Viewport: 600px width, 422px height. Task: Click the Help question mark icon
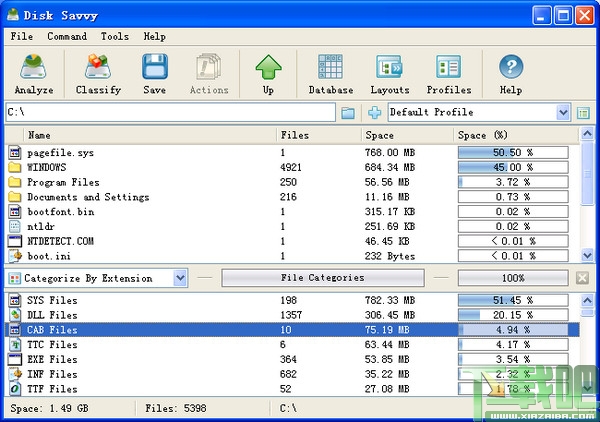[x=511, y=67]
